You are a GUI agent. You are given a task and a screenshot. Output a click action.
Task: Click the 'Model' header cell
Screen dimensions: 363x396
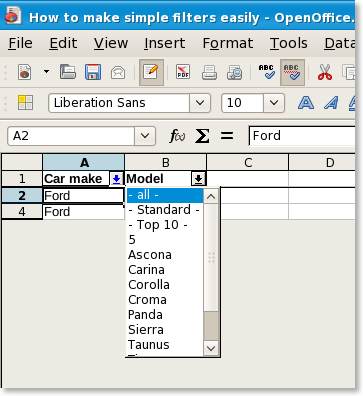(166, 179)
